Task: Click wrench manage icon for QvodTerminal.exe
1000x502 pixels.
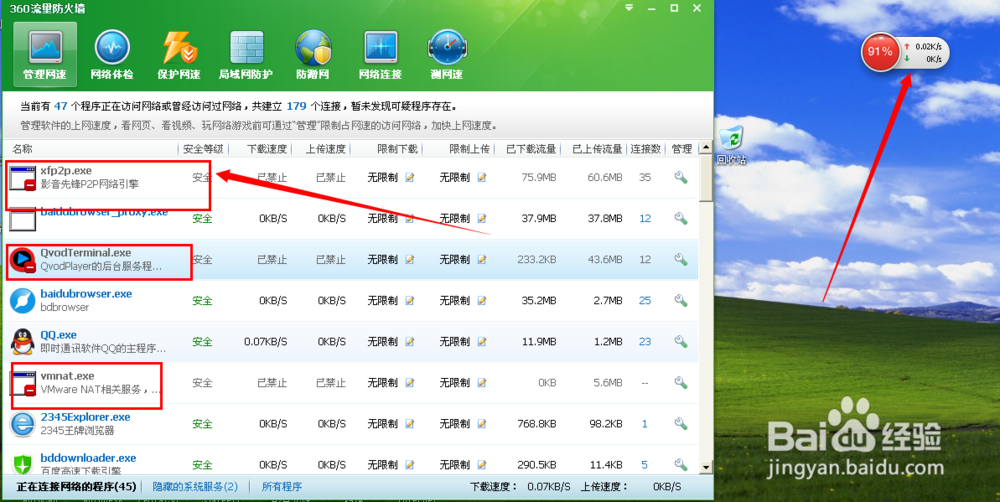Action: pyautogui.click(x=681, y=260)
